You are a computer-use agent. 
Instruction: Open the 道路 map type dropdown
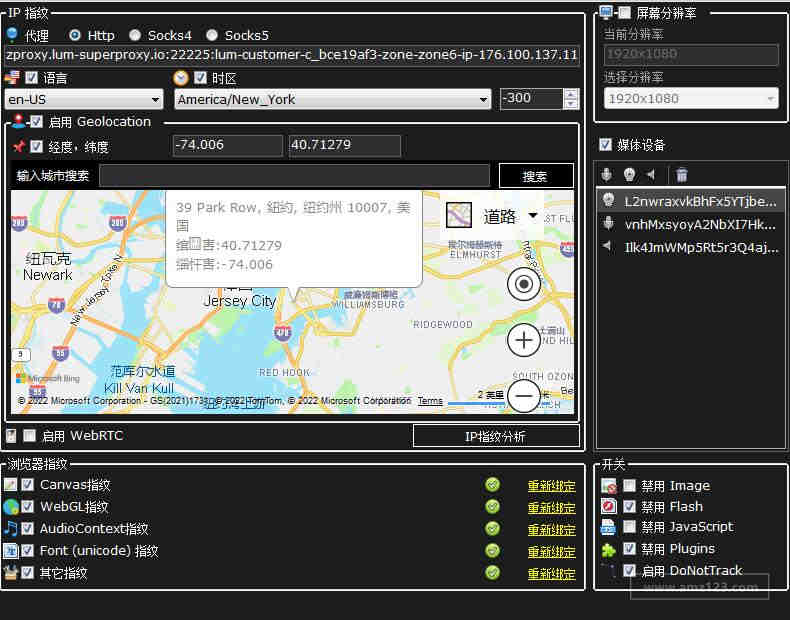(533, 216)
